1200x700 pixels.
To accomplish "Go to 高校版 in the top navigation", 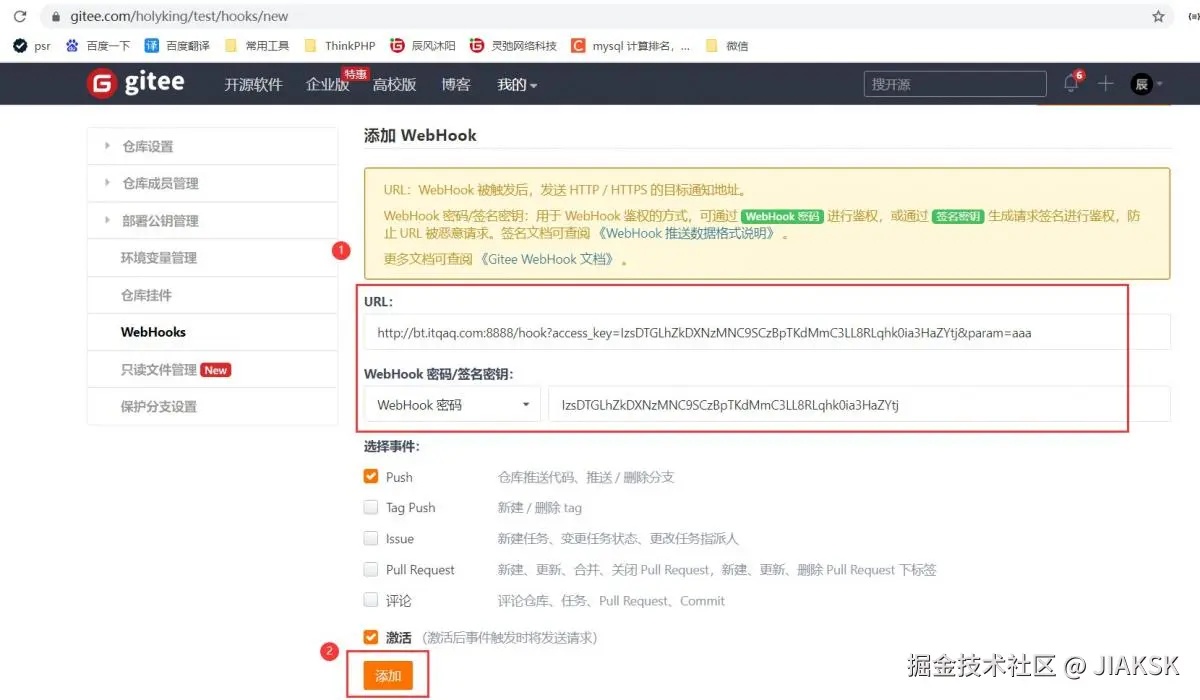I will point(394,85).
